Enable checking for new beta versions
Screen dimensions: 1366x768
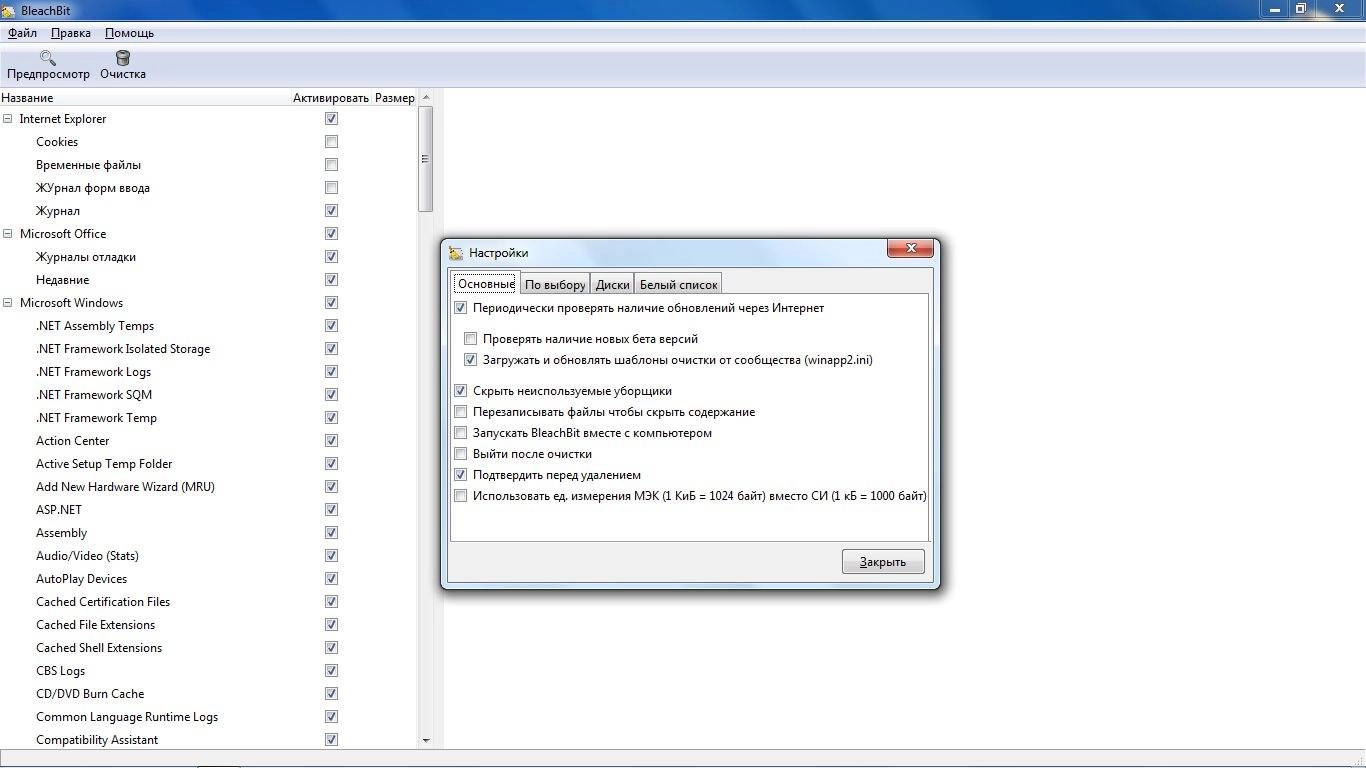pos(471,339)
